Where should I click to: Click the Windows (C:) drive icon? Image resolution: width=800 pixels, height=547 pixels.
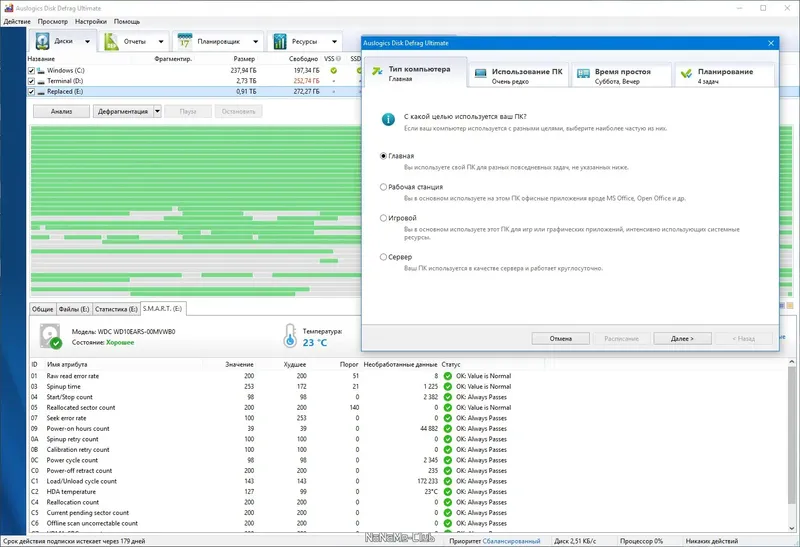41,70
